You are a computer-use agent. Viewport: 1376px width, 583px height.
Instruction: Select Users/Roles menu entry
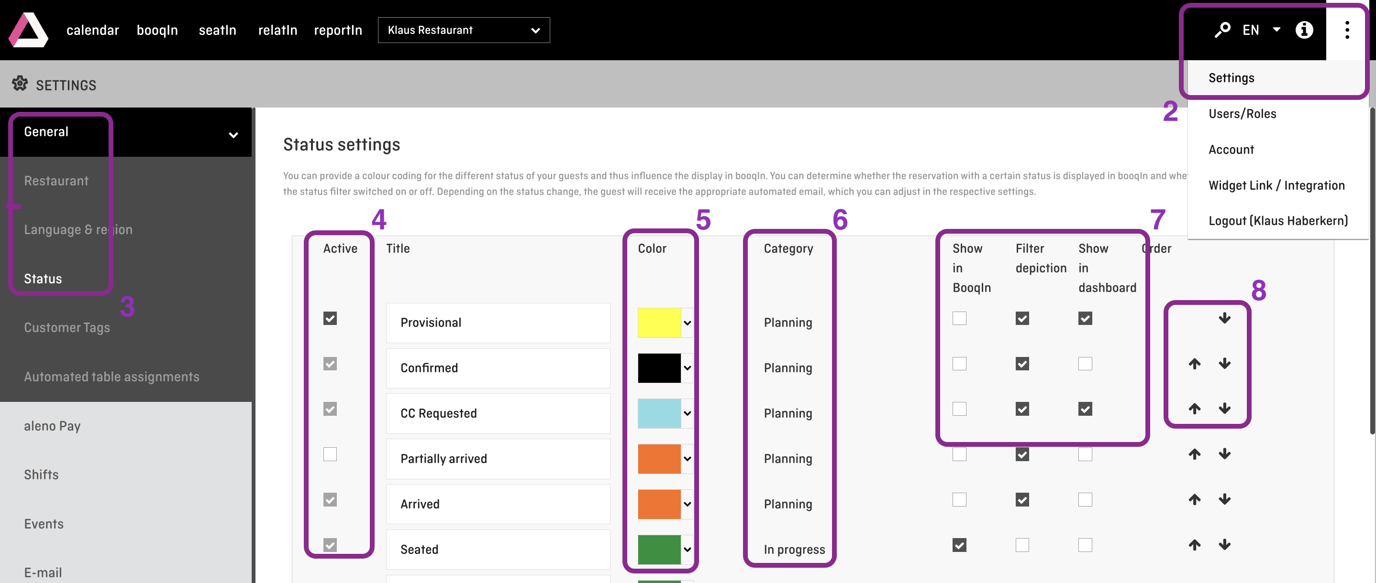[x=1278, y=114]
